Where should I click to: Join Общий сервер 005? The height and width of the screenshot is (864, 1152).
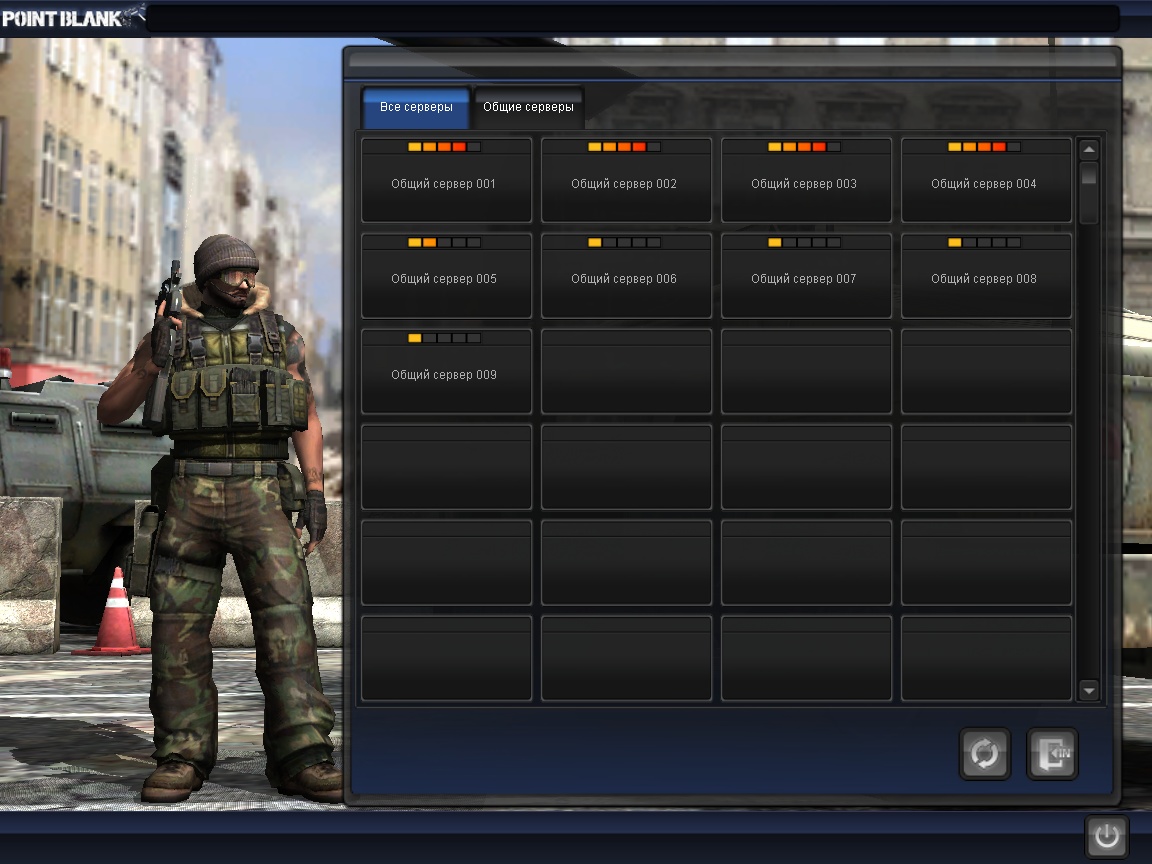coord(447,276)
